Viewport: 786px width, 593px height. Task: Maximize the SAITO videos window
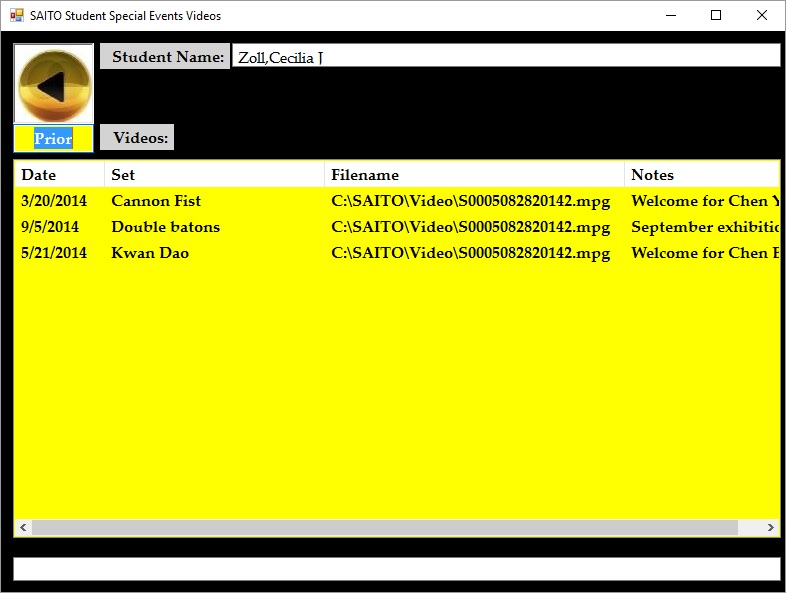click(716, 15)
